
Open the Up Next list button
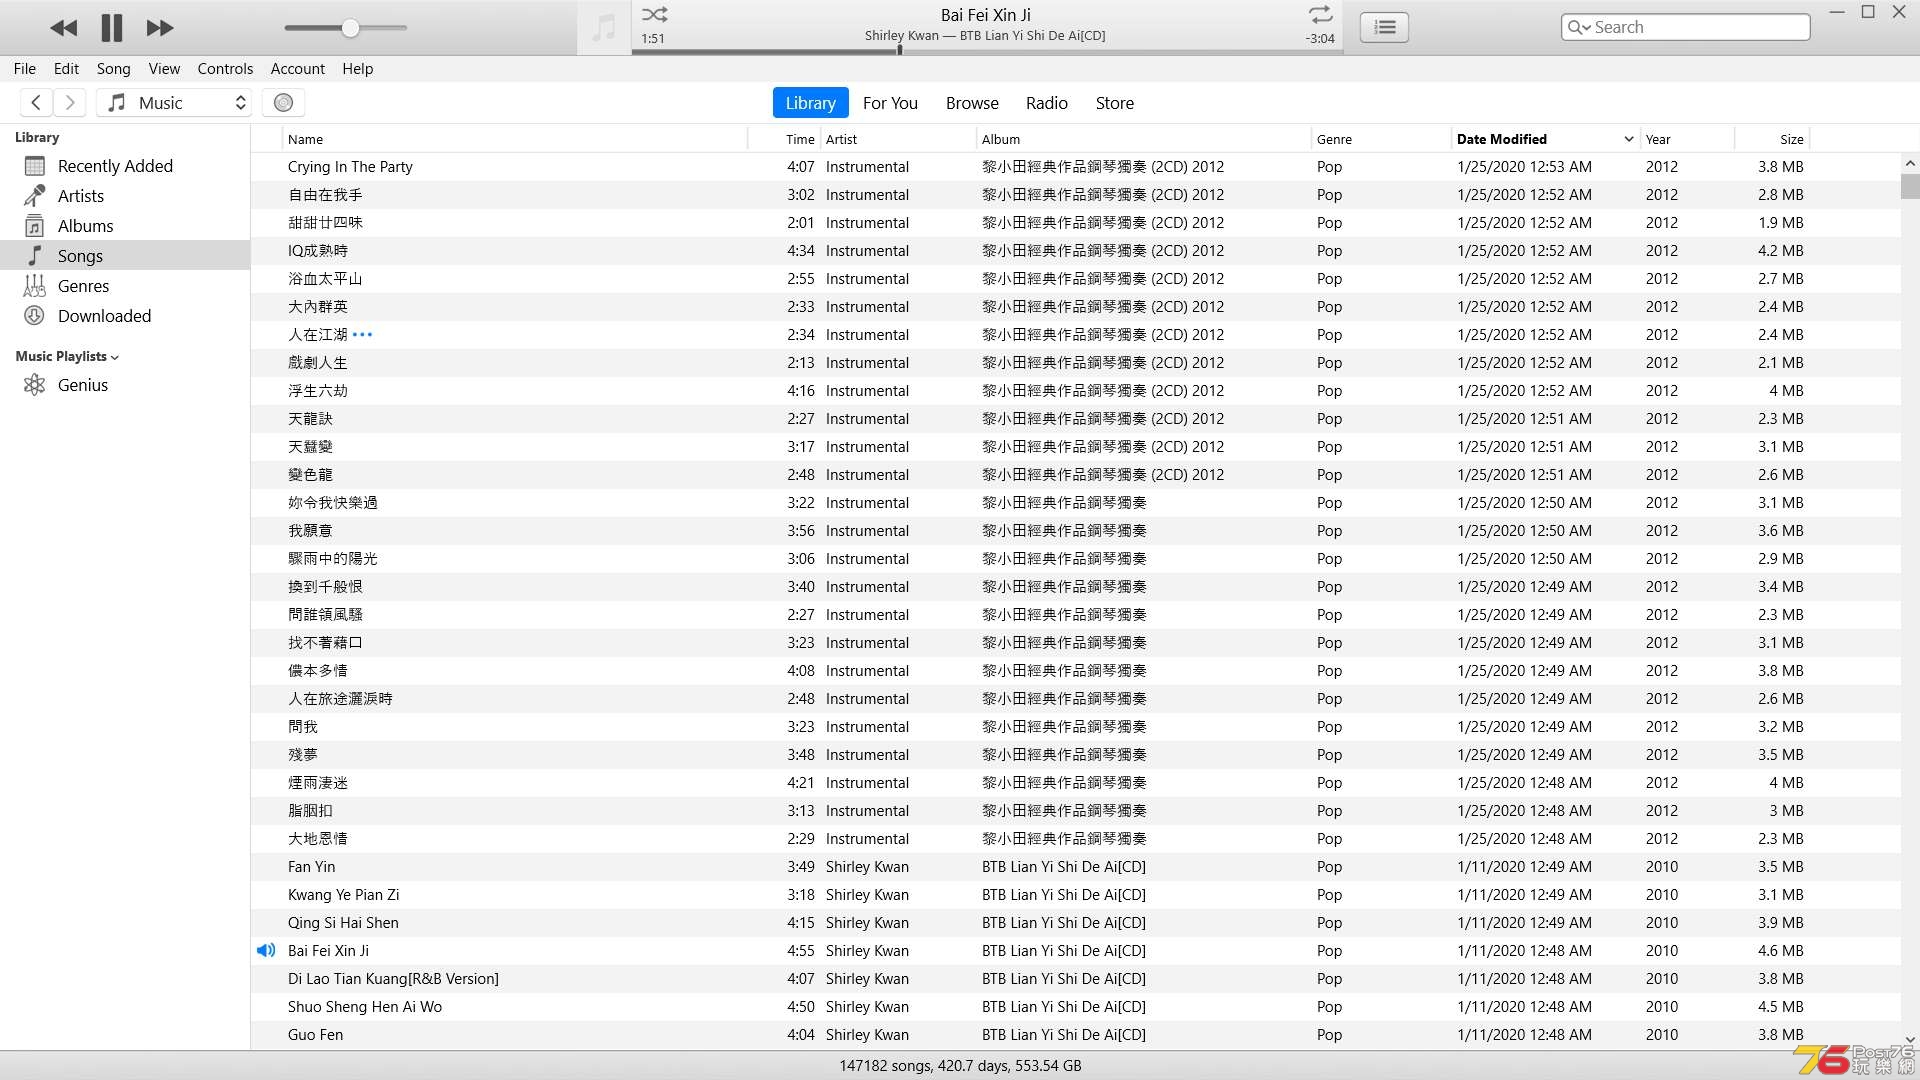coord(1385,27)
